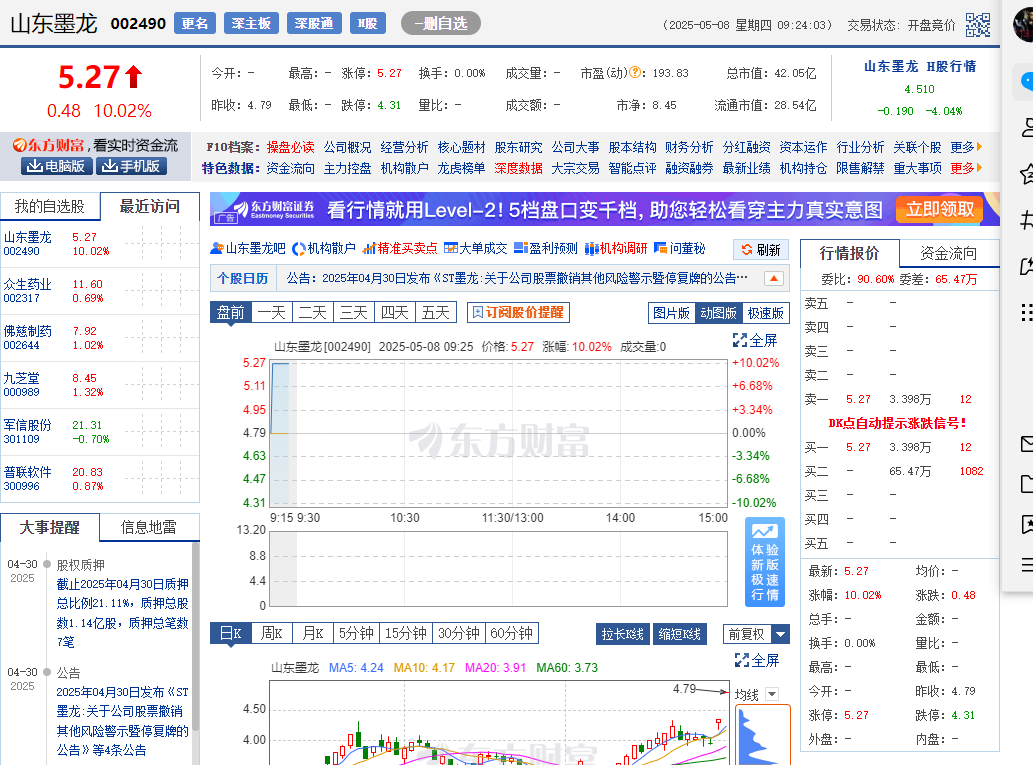Open 信息地雷 tab
This screenshot has width=1033, height=765.
[149, 527]
